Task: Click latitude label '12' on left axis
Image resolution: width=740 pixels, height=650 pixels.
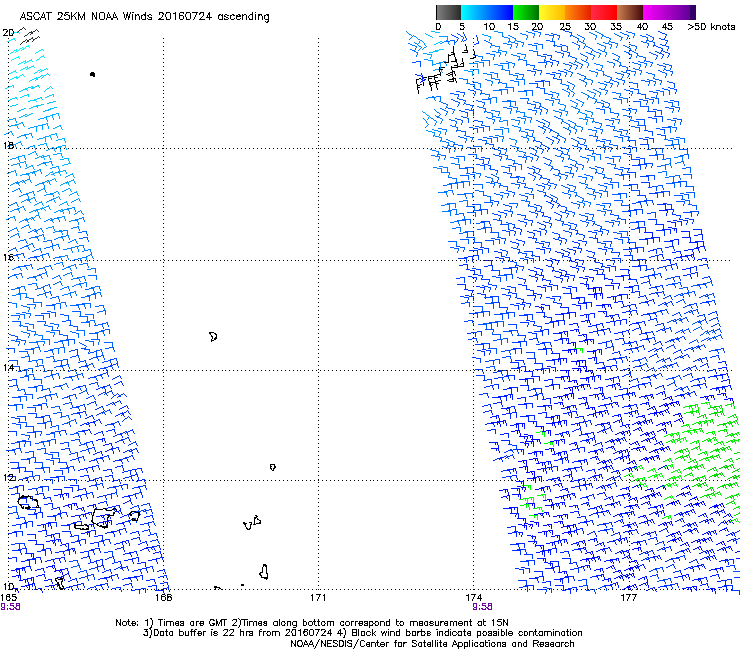Action: pos(8,478)
